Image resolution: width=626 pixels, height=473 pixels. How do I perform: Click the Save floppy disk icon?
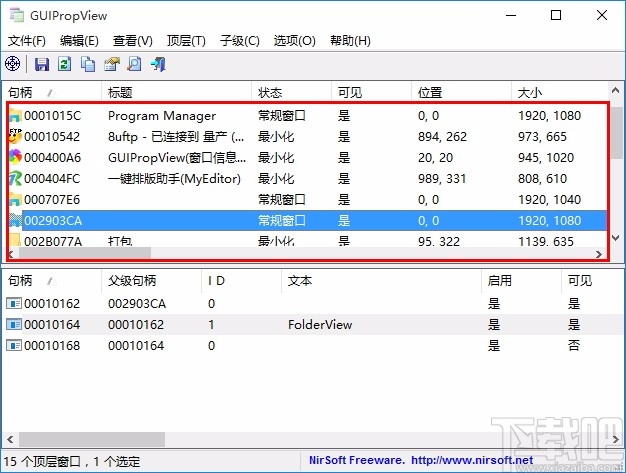(42, 64)
